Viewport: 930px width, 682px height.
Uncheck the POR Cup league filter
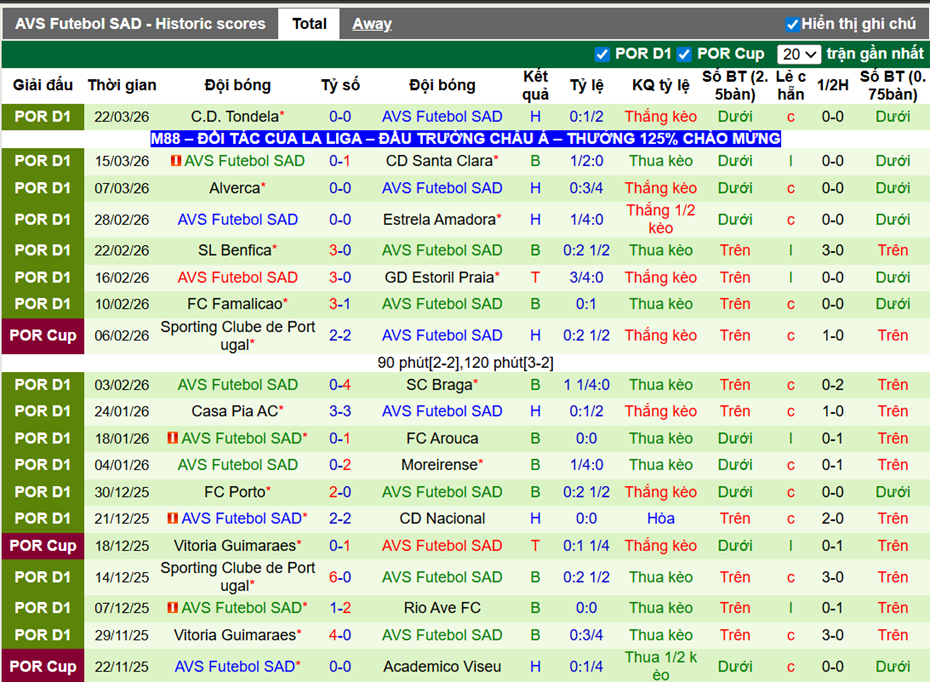pos(684,54)
